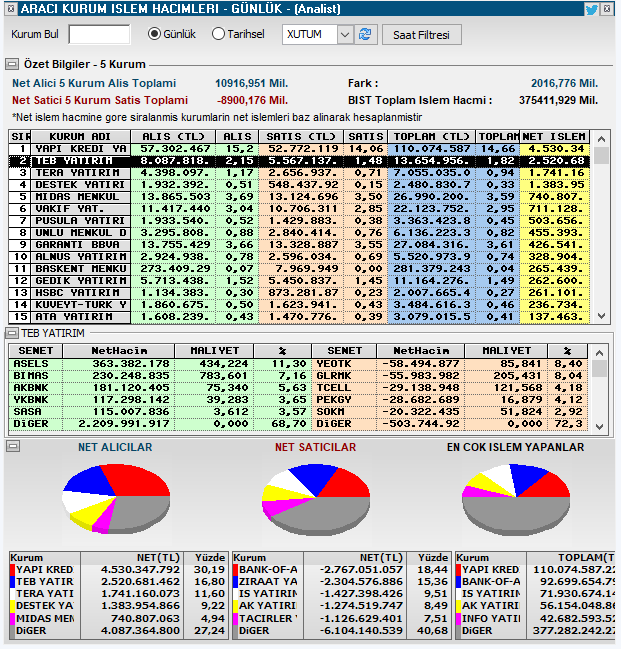621x649 pixels.
Task: Click red swatch beside YAPI KRED in net buyers
Action: tap(12, 570)
